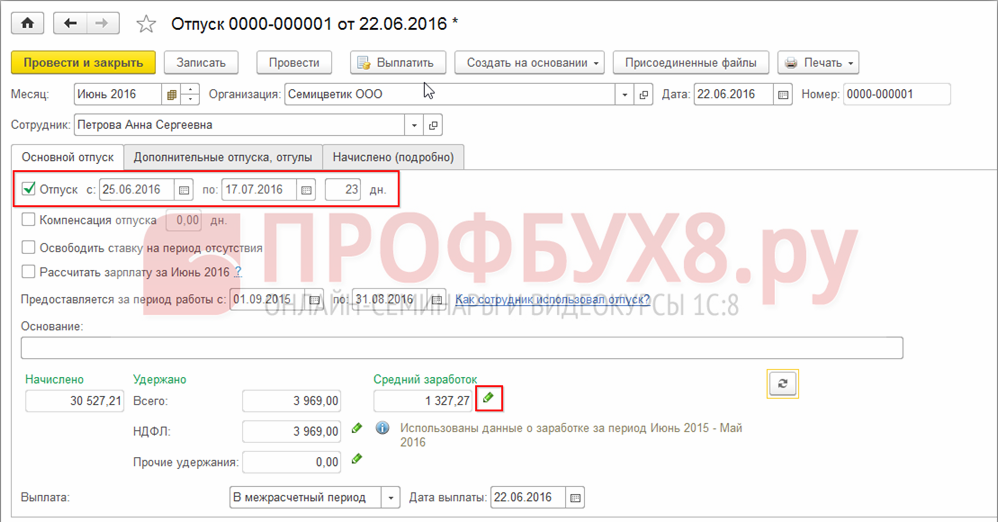Open calendar picker for Месяц field
Screen dimensions: 998x522
171,94
